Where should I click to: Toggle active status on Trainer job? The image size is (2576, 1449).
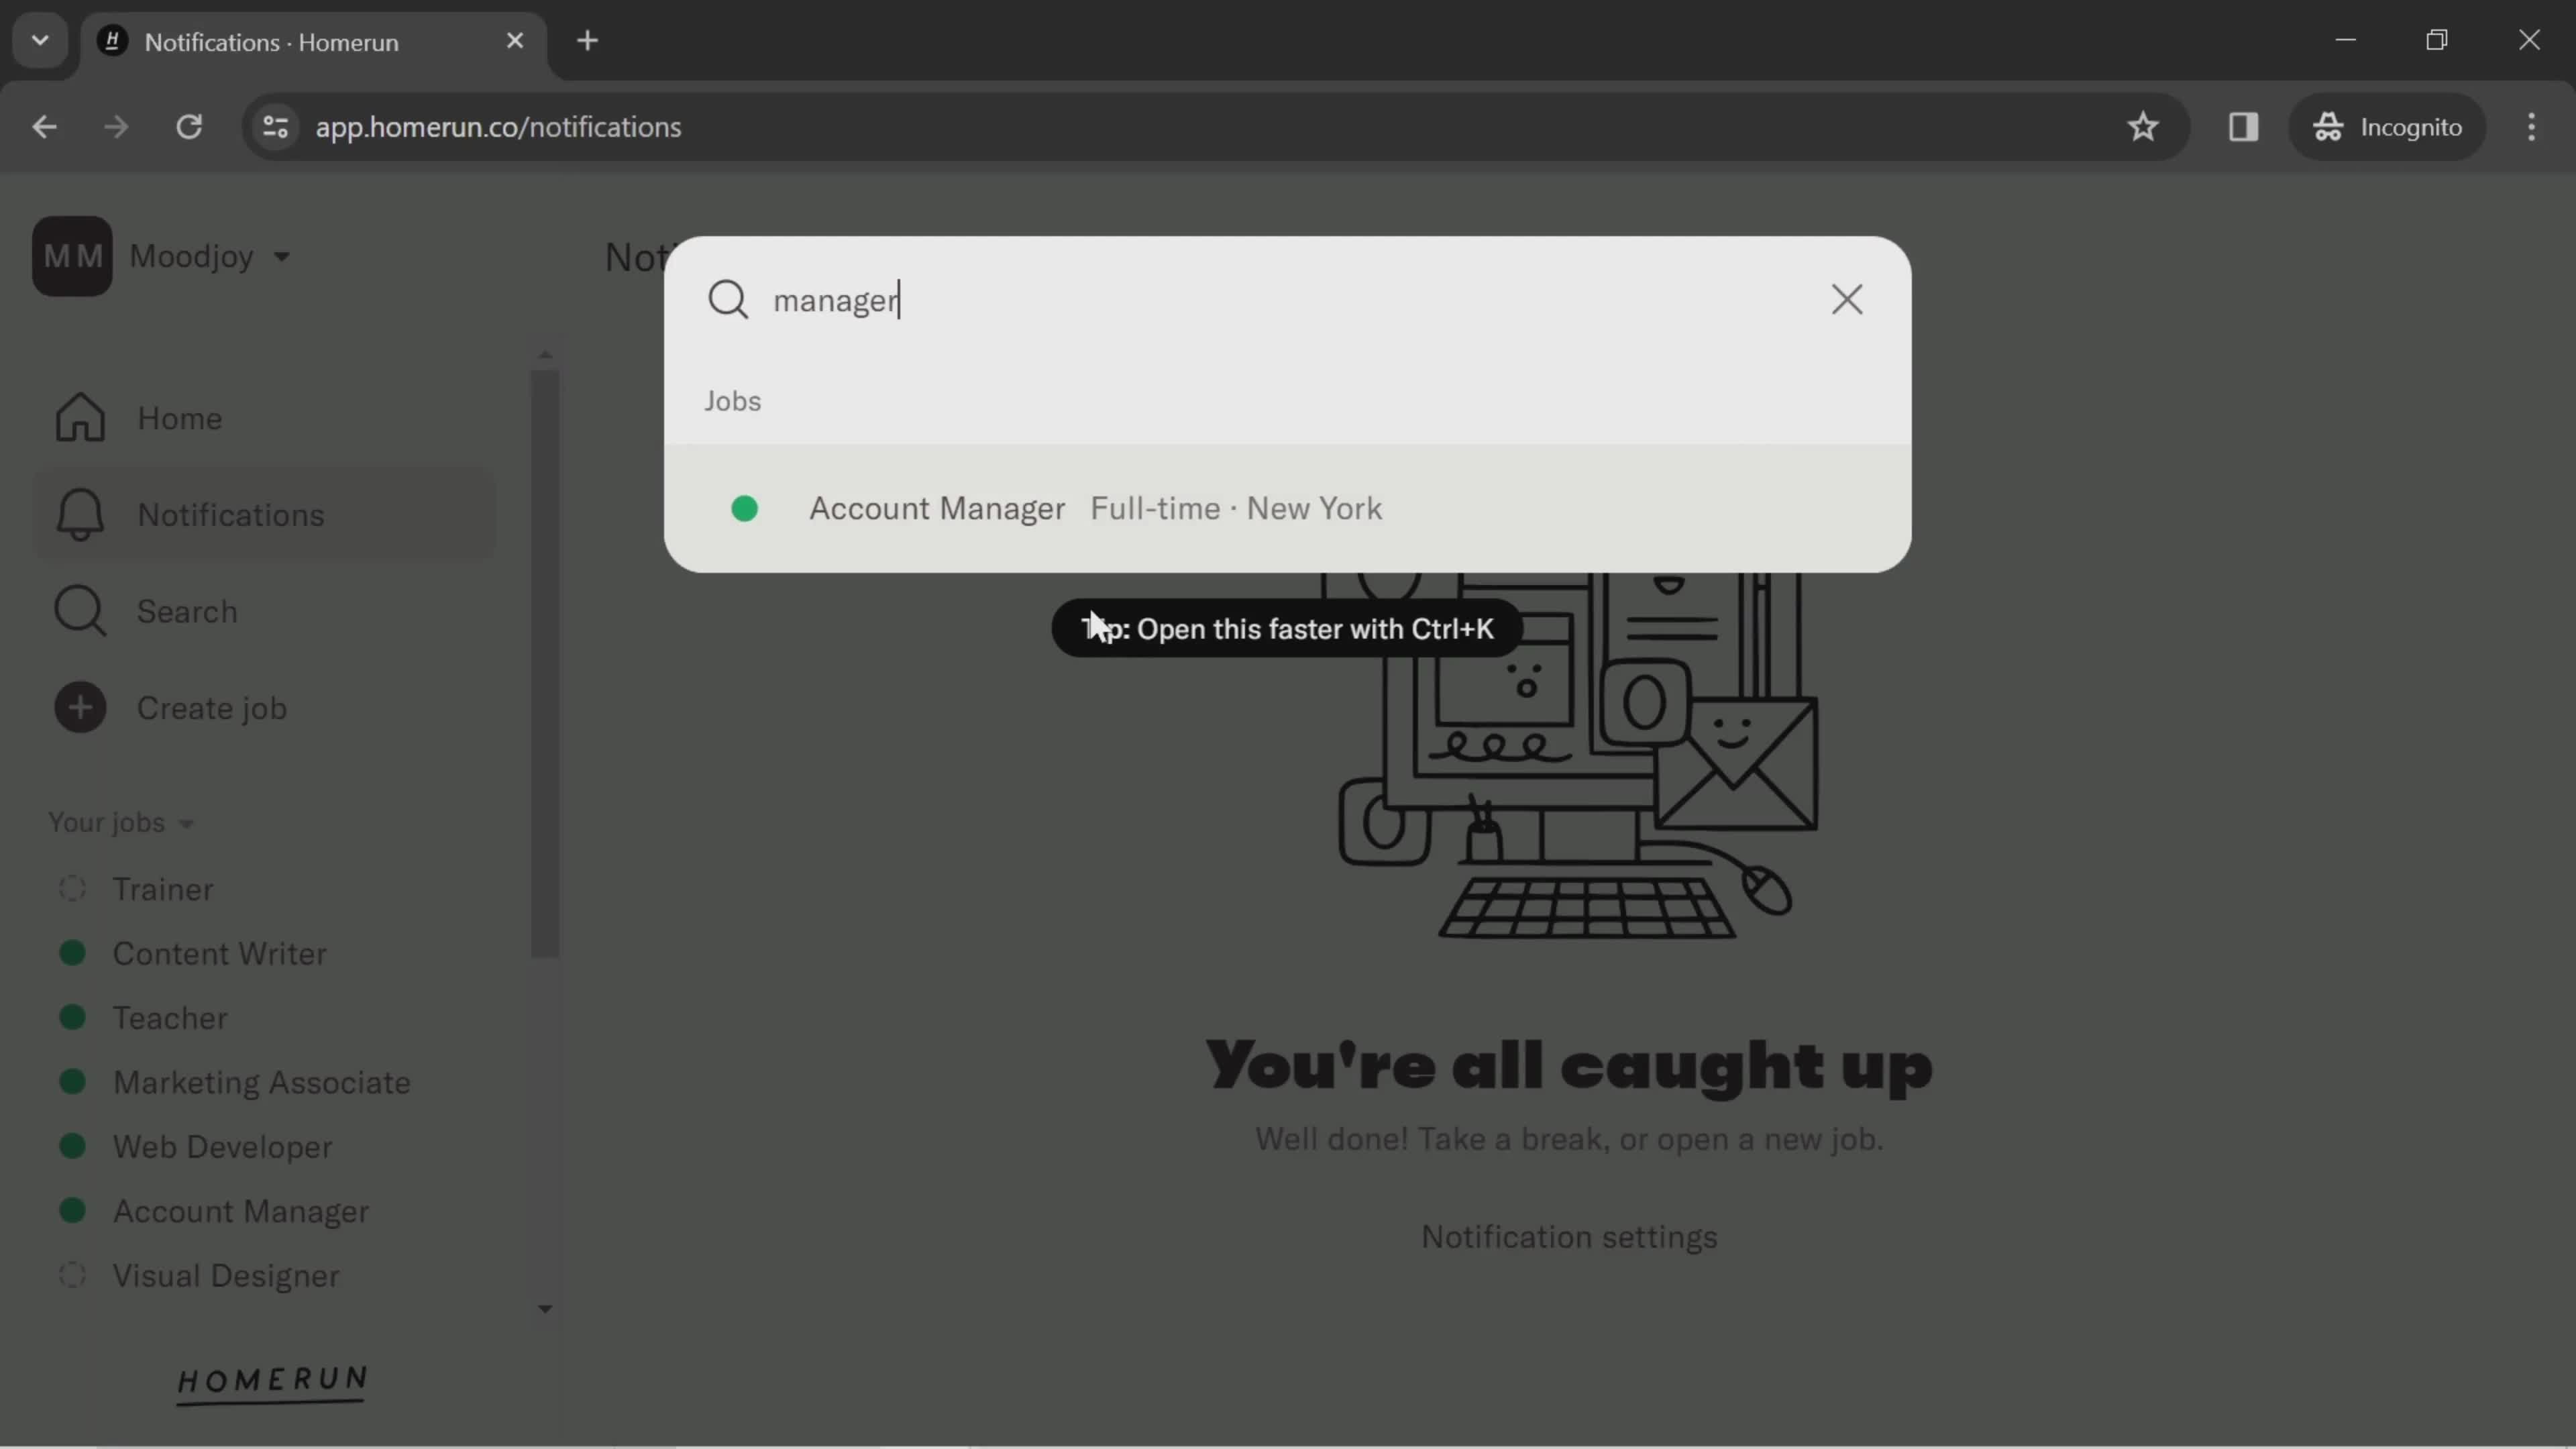[70, 888]
